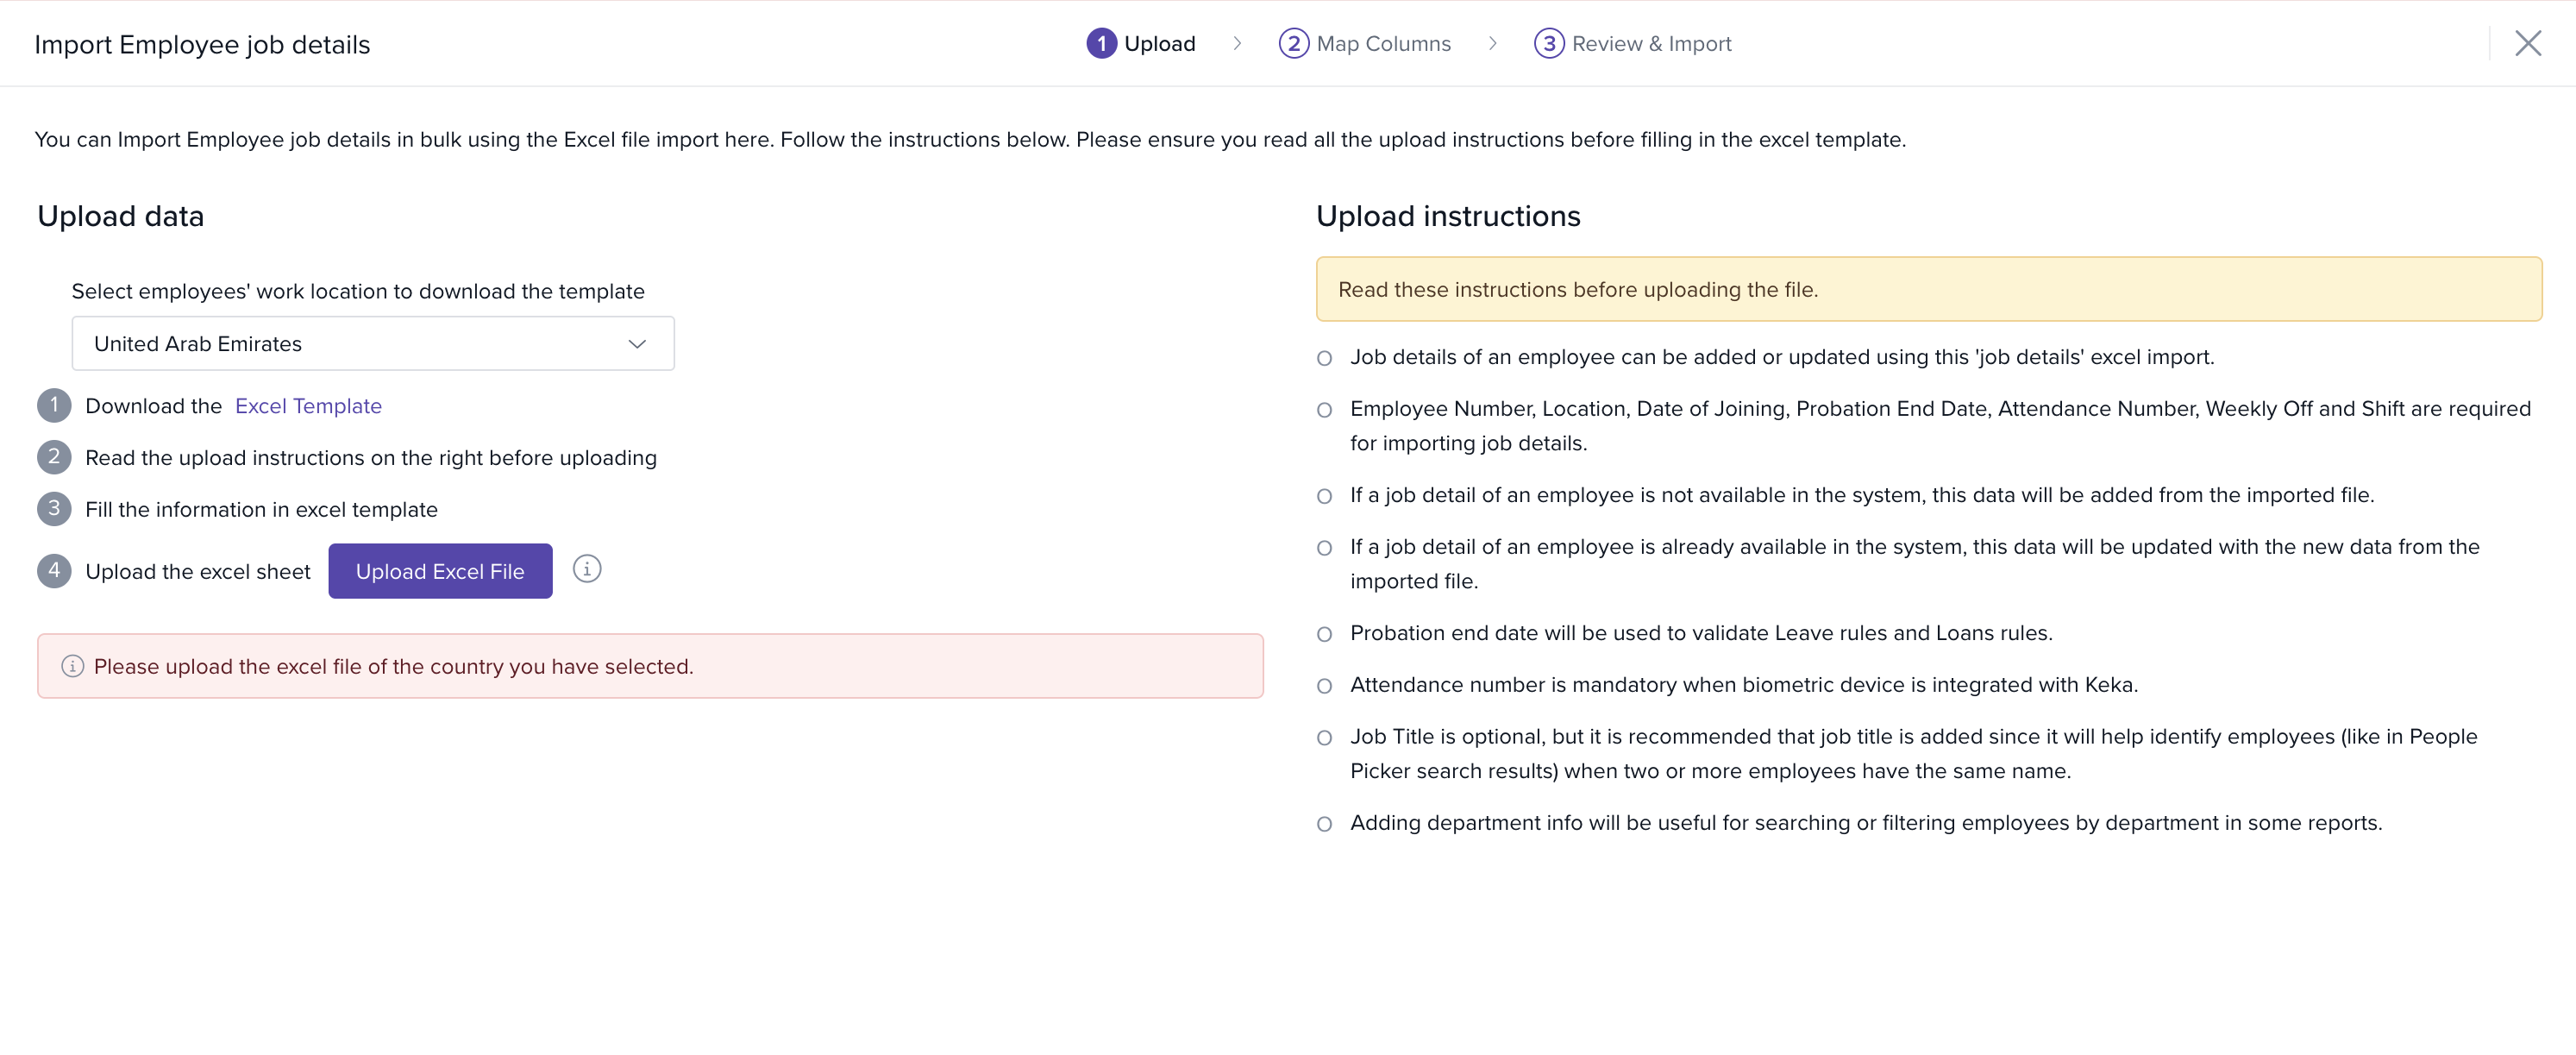Image resolution: width=2576 pixels, height=1055 pixels.
Task: Click the yellow 'Read these instructions' banner
Action: click(1928, 289)
